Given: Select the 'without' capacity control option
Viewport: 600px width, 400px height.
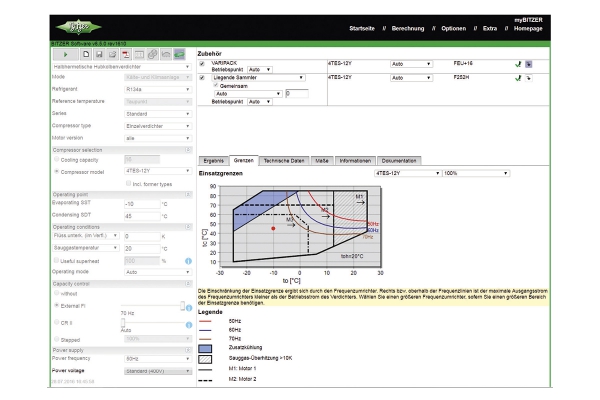Looking at the screenshot, I should point(57,293).
